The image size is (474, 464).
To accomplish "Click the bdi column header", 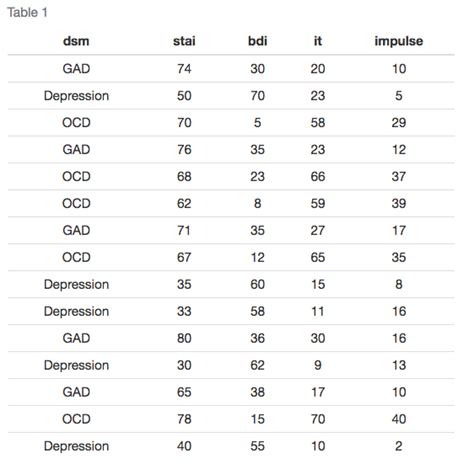I will click(257, 41).
